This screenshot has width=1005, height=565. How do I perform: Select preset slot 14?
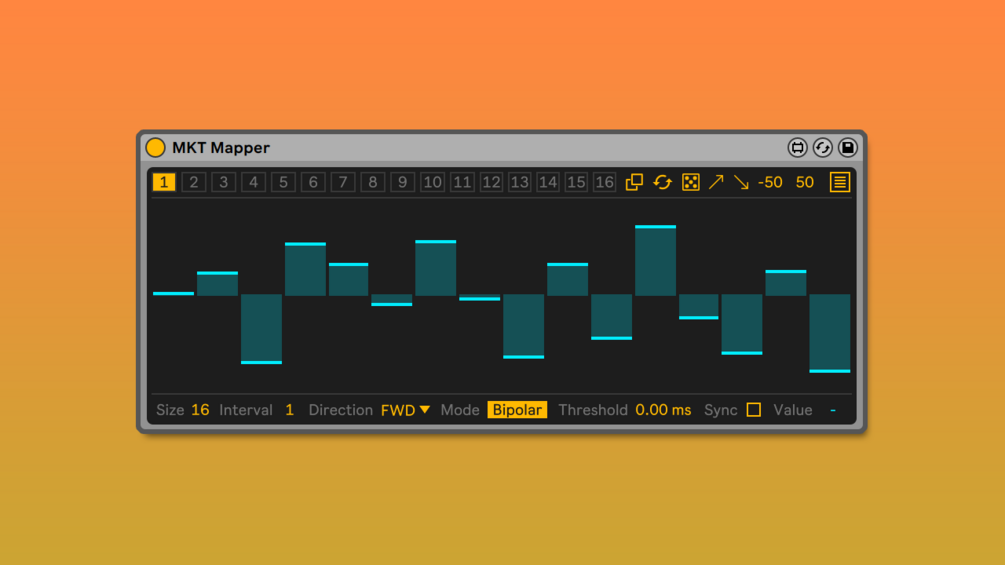tap(548, 182)
